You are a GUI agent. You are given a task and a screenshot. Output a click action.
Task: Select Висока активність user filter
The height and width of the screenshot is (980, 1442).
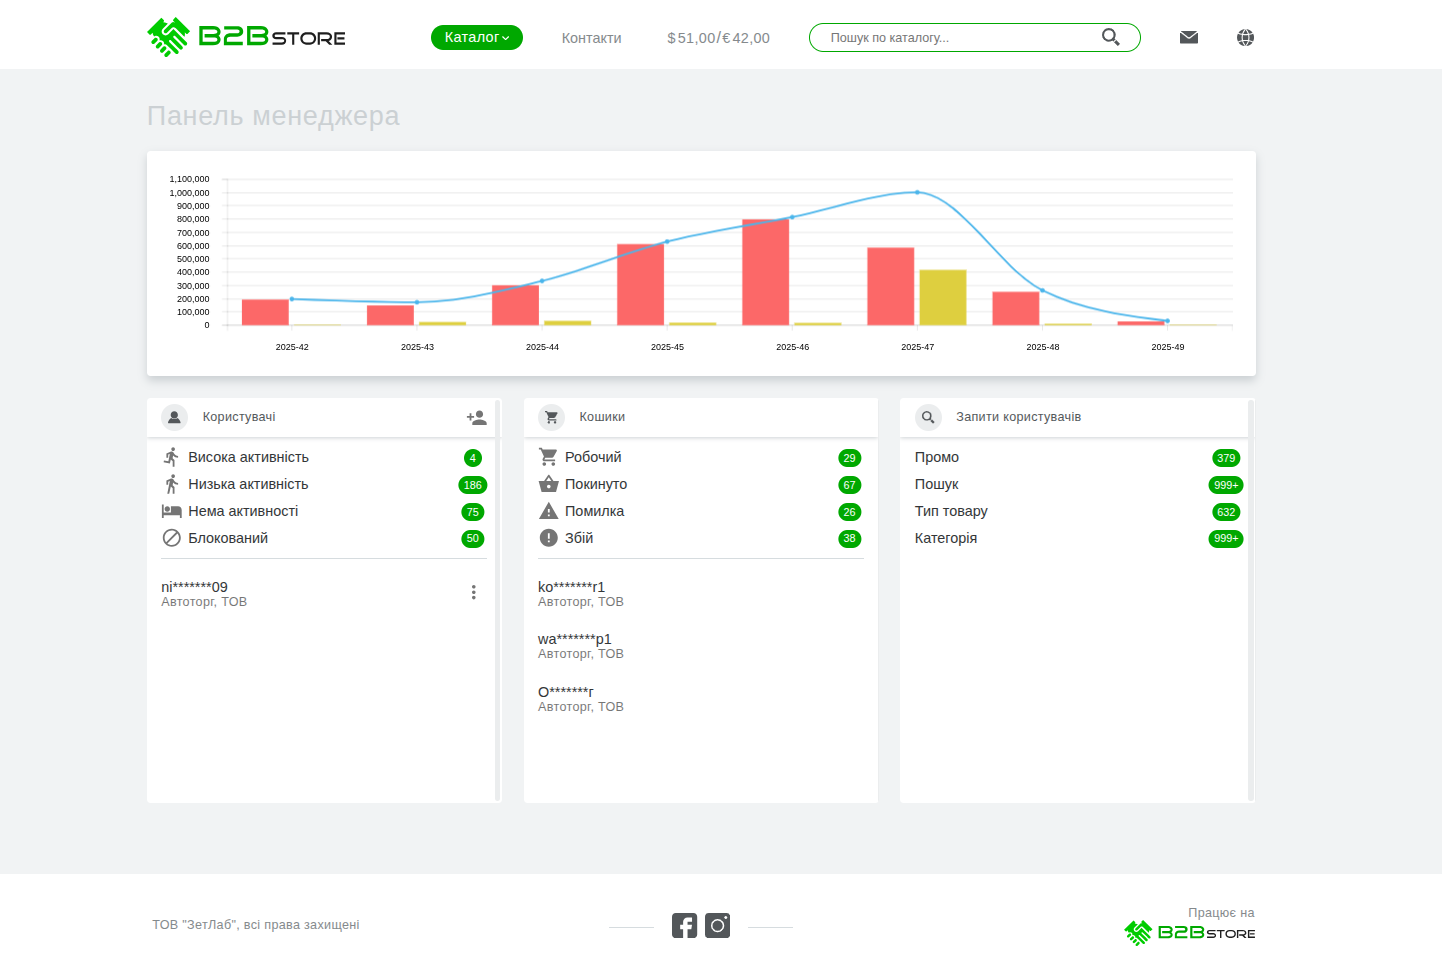[248, 457]
